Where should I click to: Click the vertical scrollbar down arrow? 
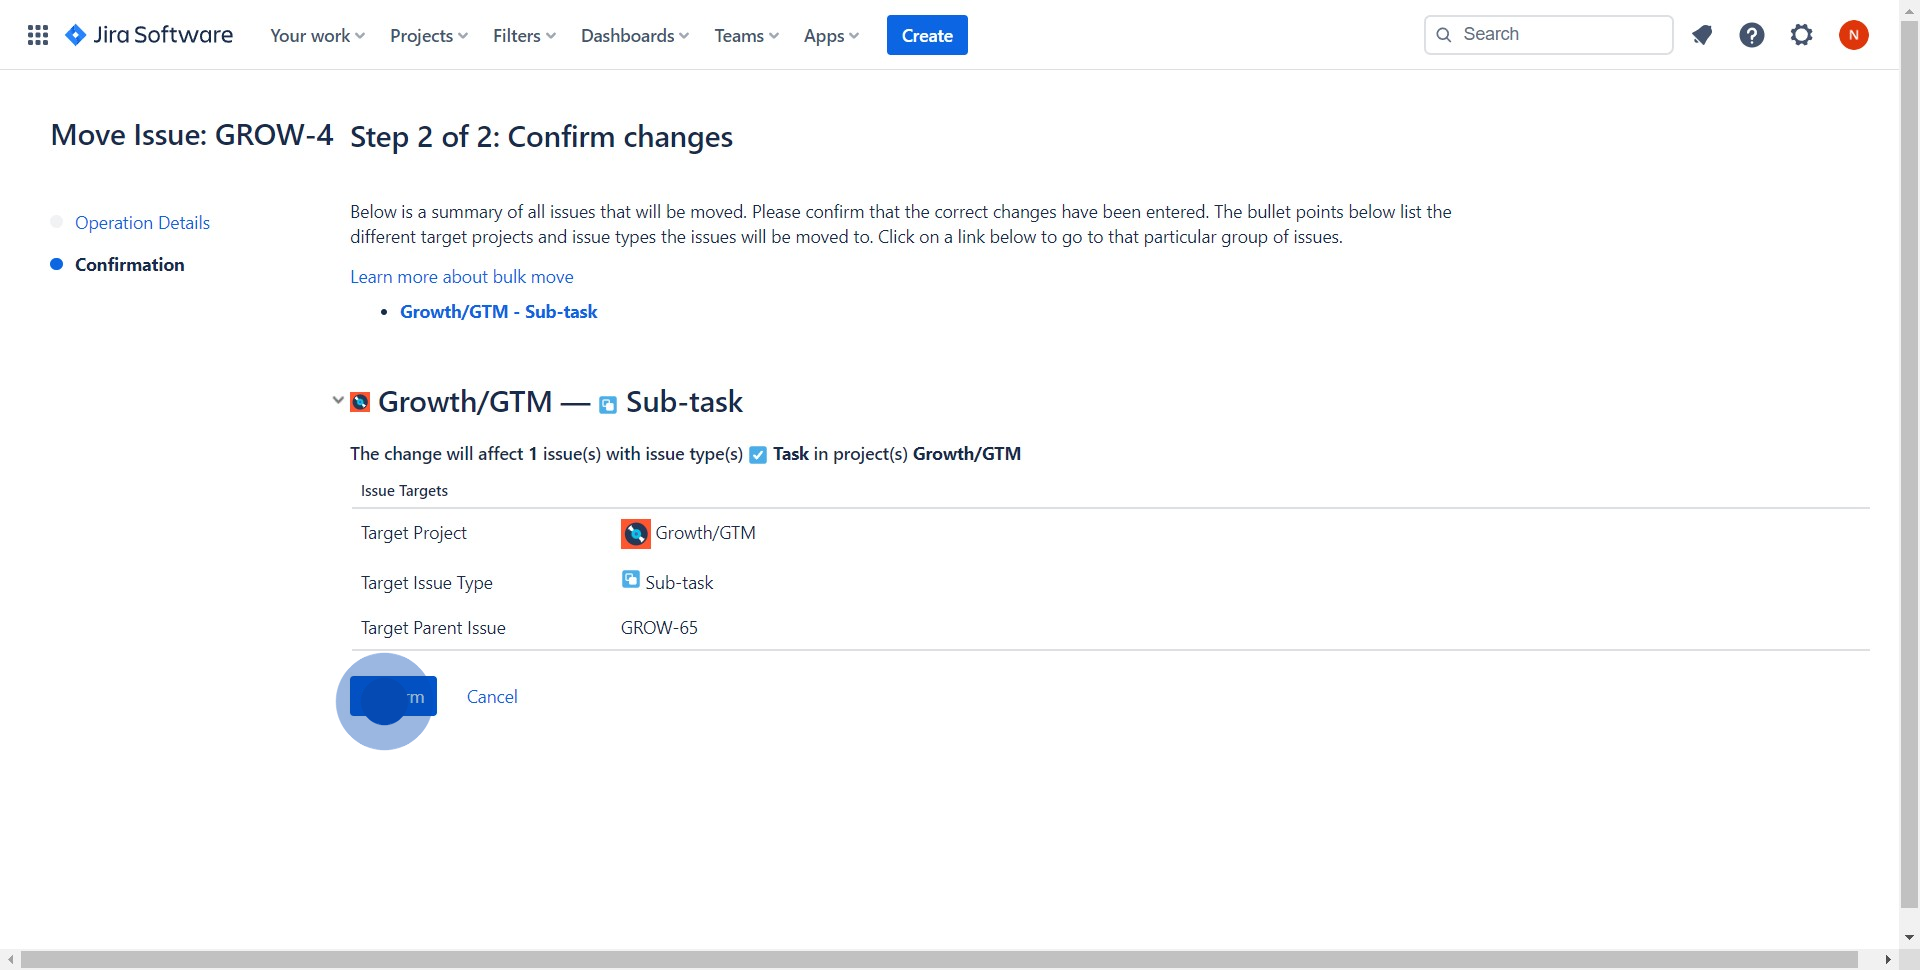pyautogui.click(x=1909, y=938)
